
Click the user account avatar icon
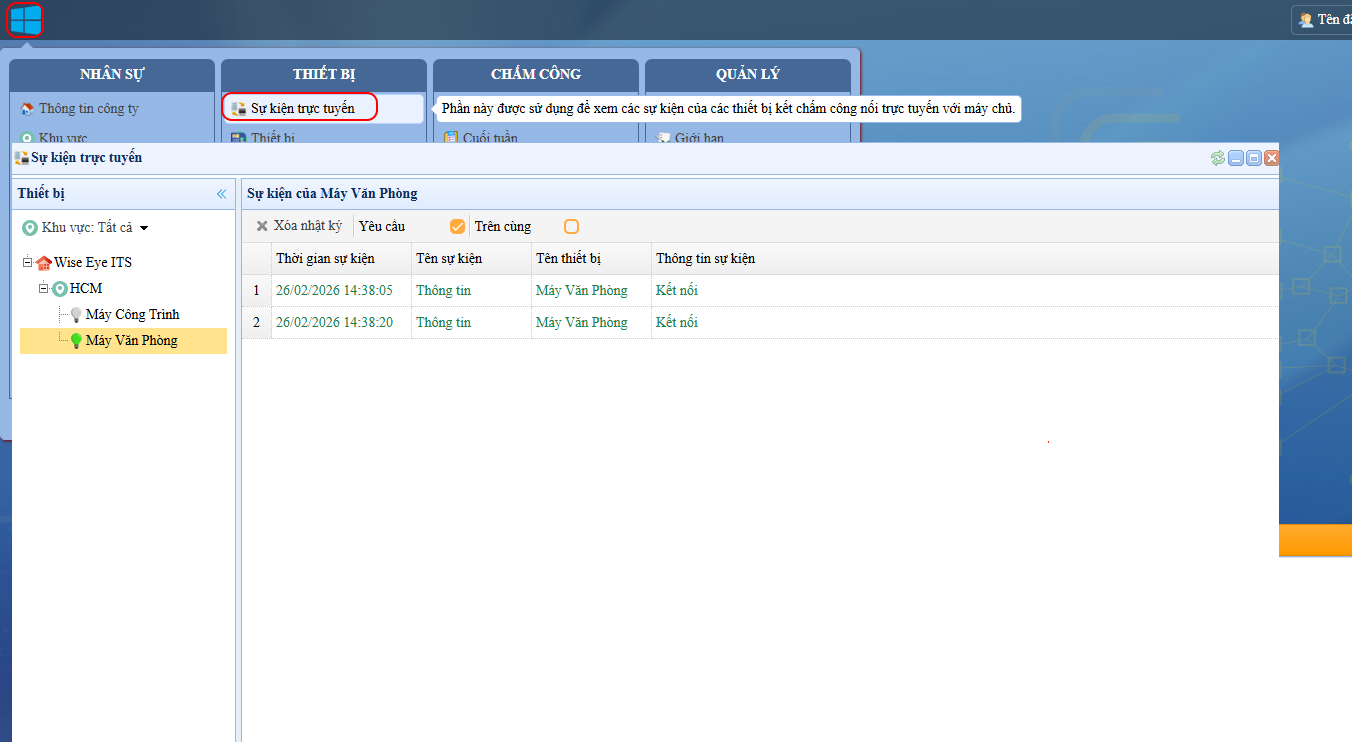(1306, 20)
